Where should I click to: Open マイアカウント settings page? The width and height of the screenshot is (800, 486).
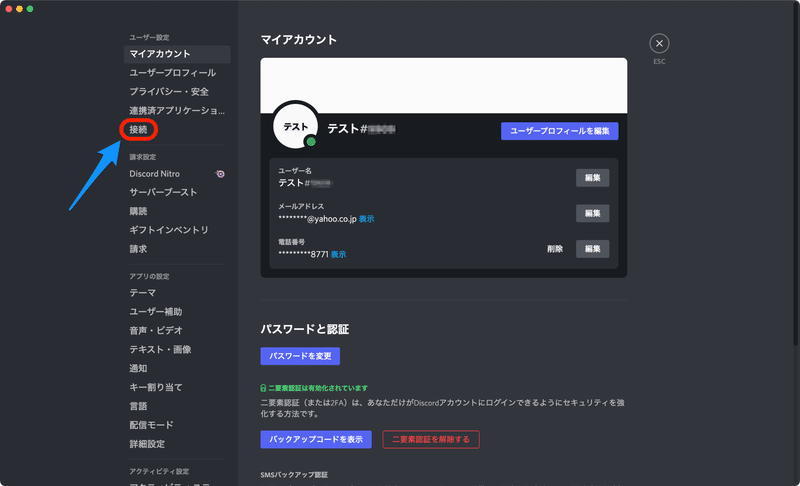pyautogui.click(x=177, y=54)
